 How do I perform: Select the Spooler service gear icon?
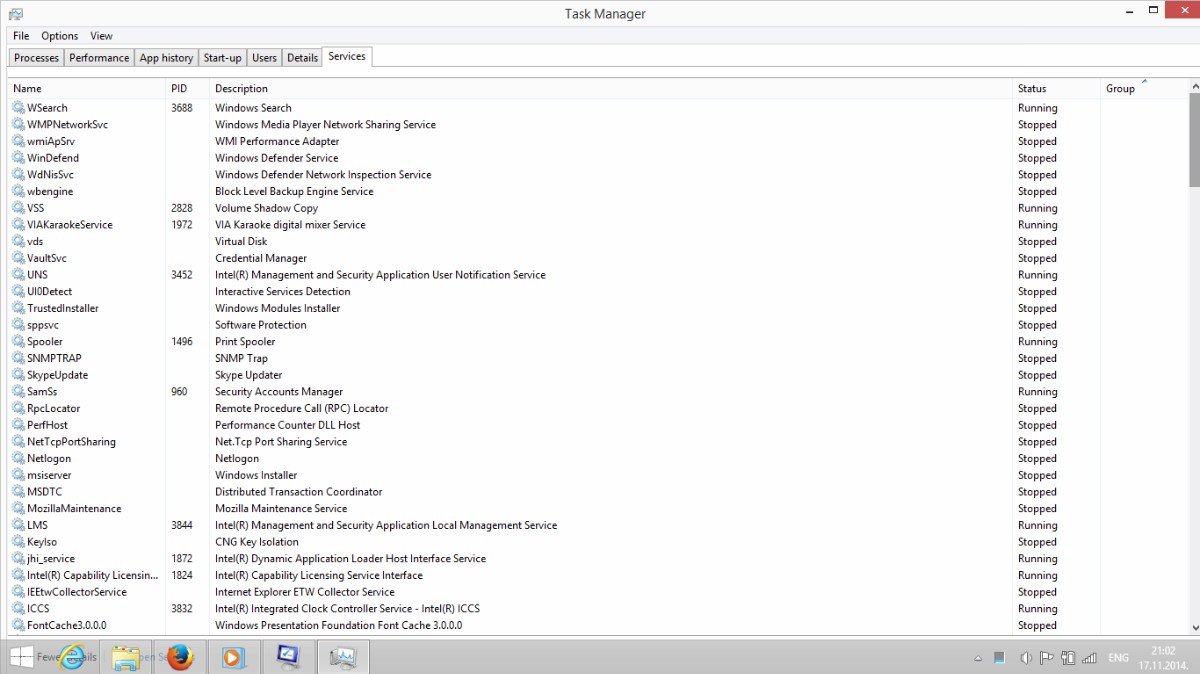point(18,342)
